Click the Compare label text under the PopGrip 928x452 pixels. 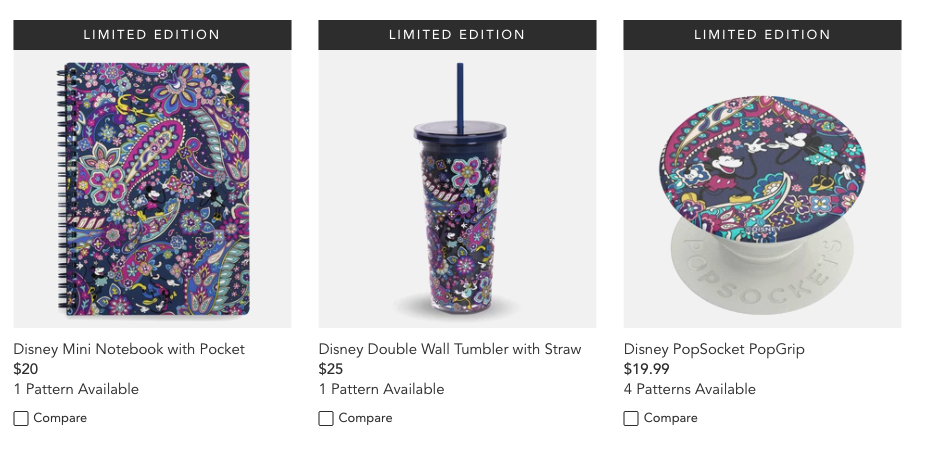(x=671, y=418)
